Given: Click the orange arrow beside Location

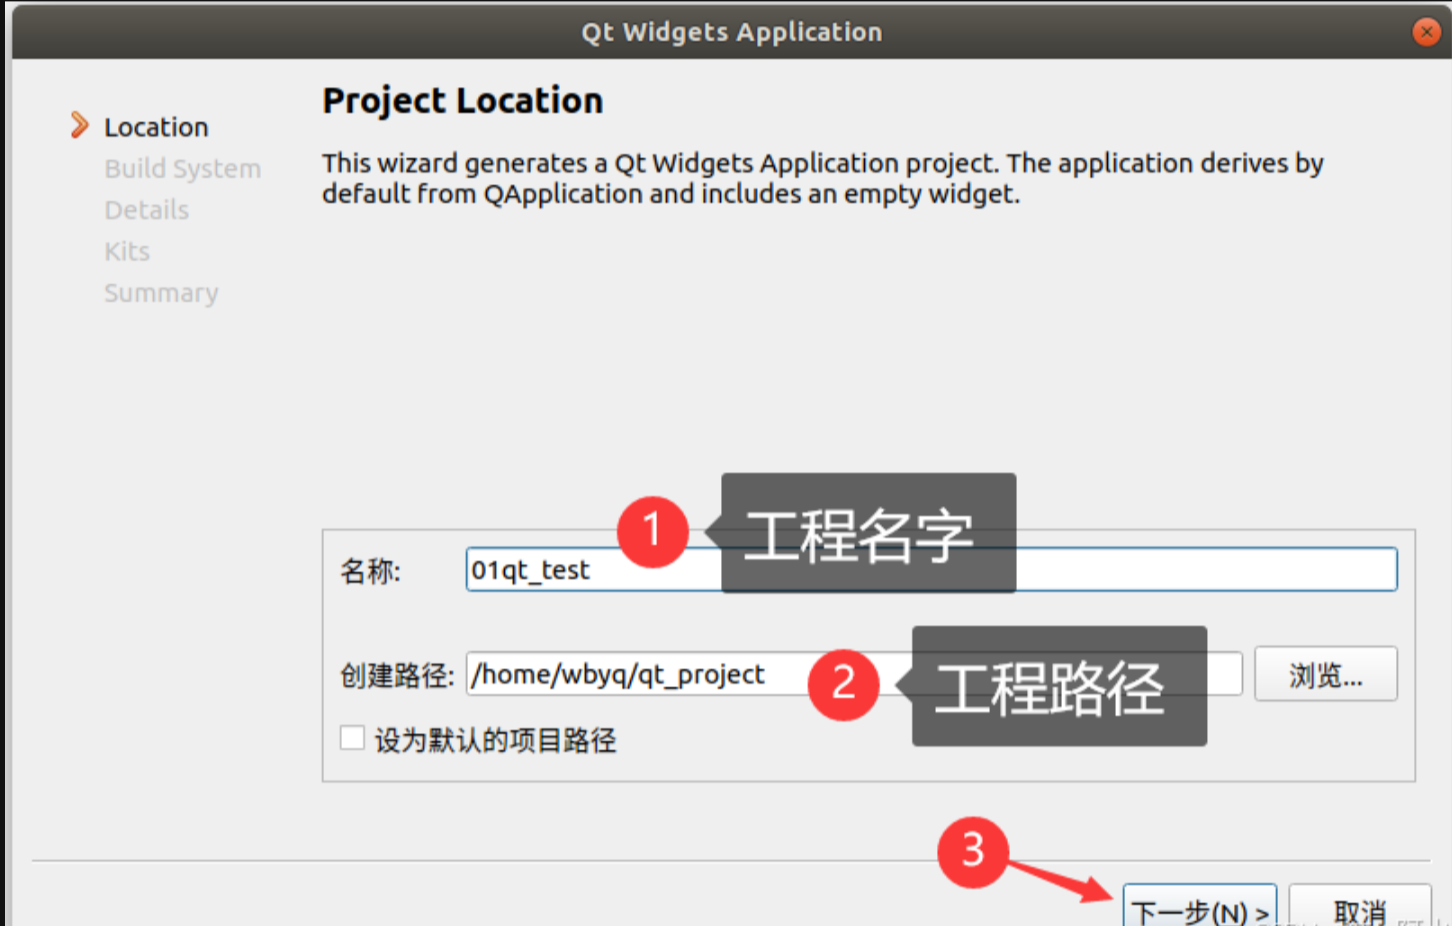Looking at the screenshot, I should tap(79, 125).
